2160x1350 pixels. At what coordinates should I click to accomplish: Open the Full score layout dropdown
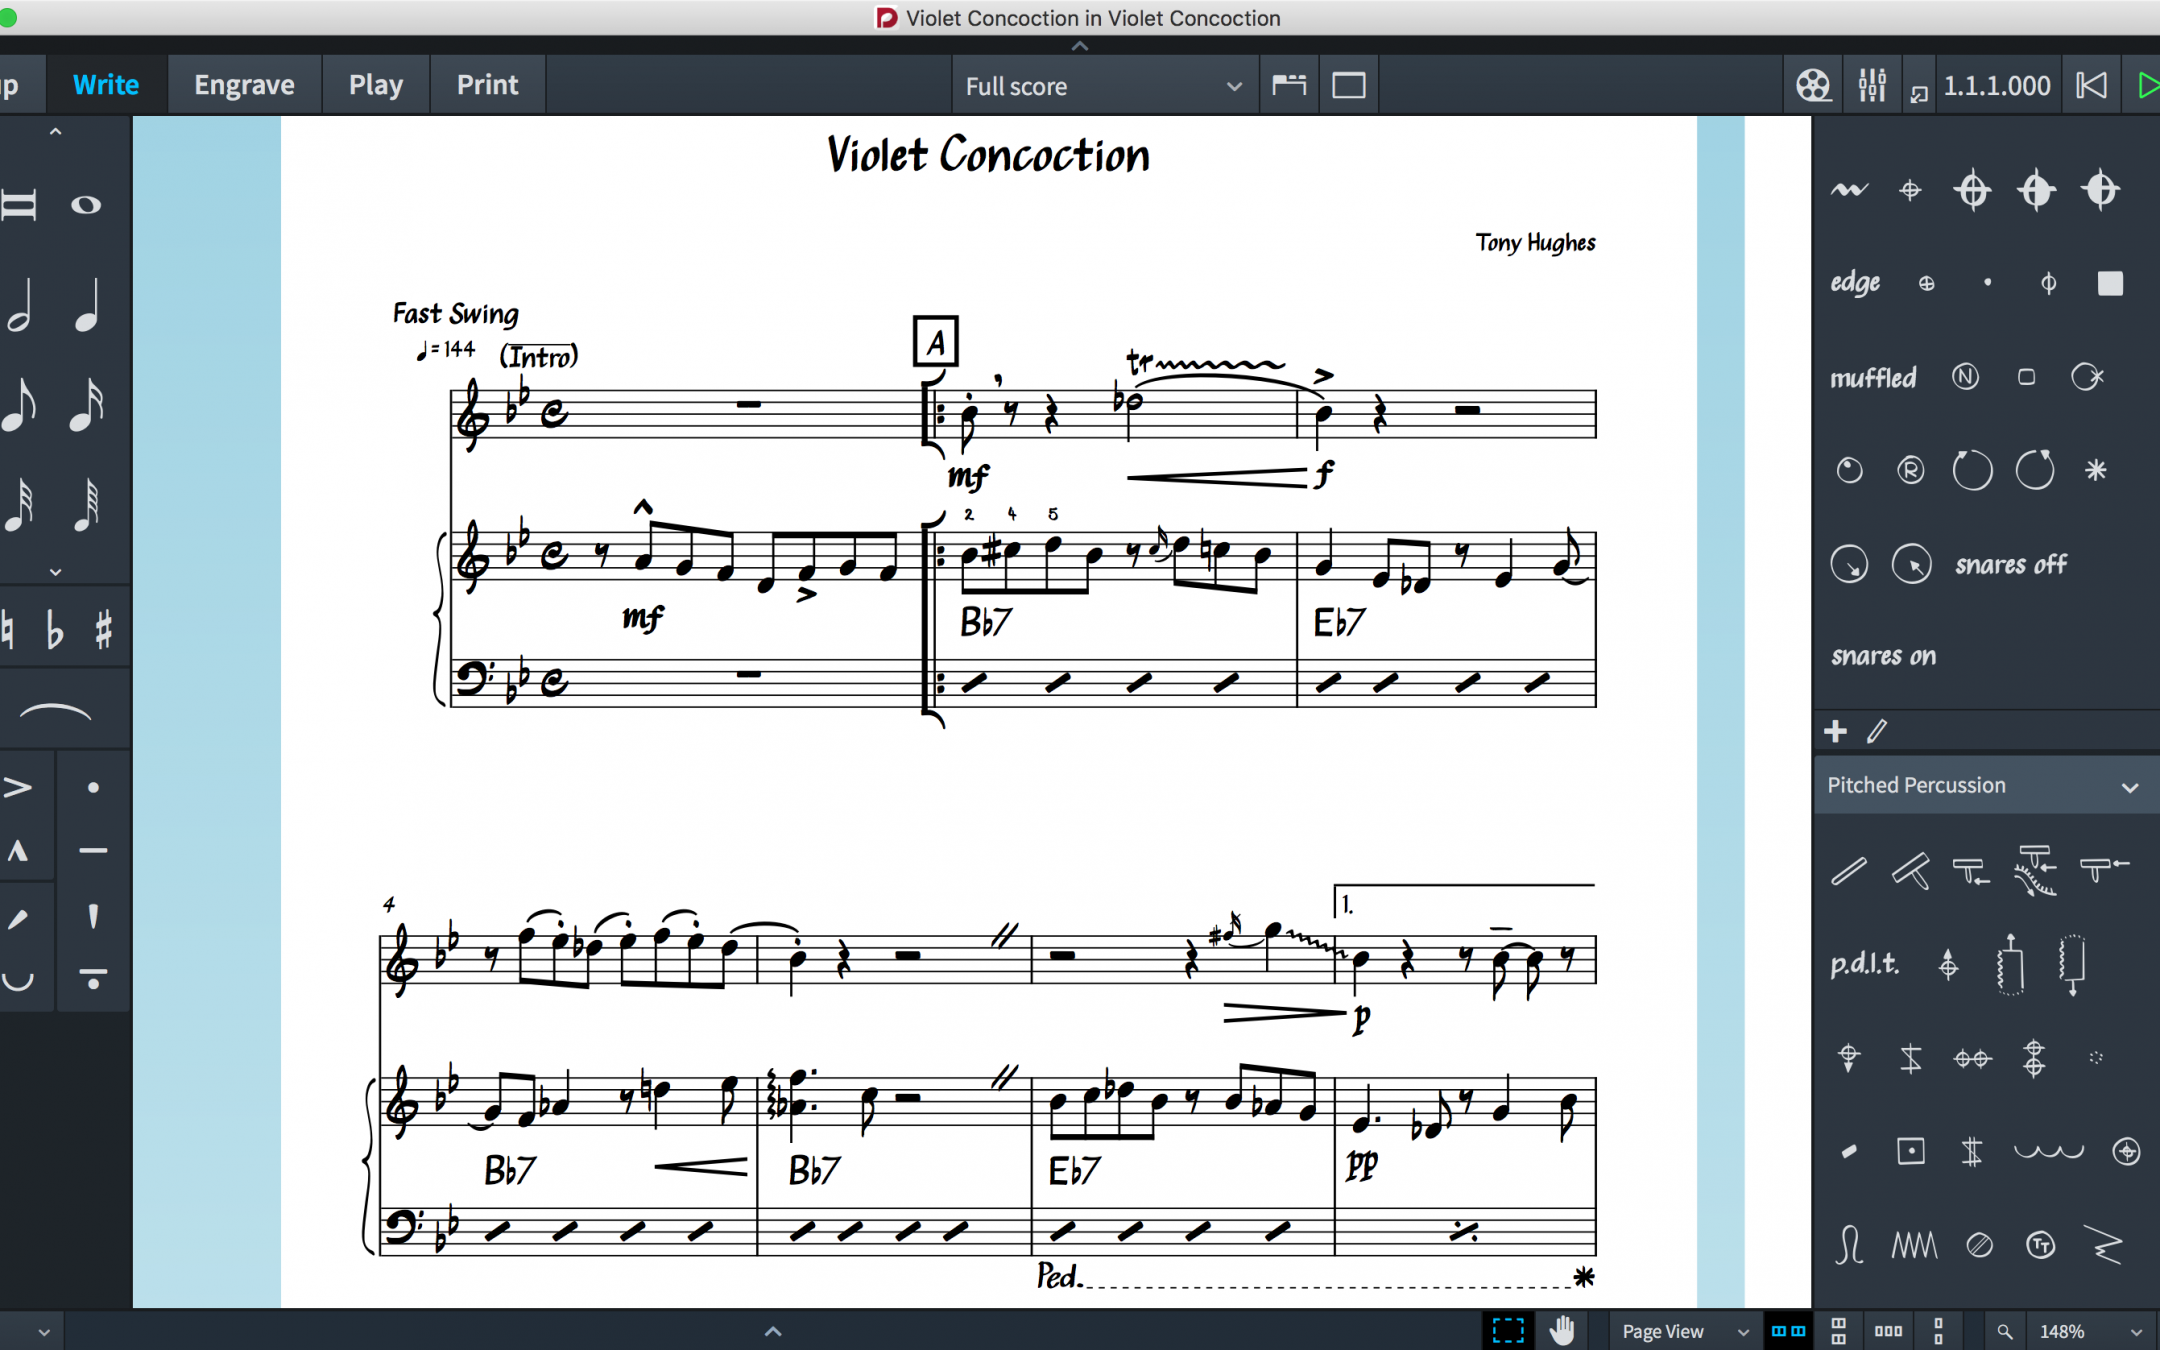click(1104, 86)
